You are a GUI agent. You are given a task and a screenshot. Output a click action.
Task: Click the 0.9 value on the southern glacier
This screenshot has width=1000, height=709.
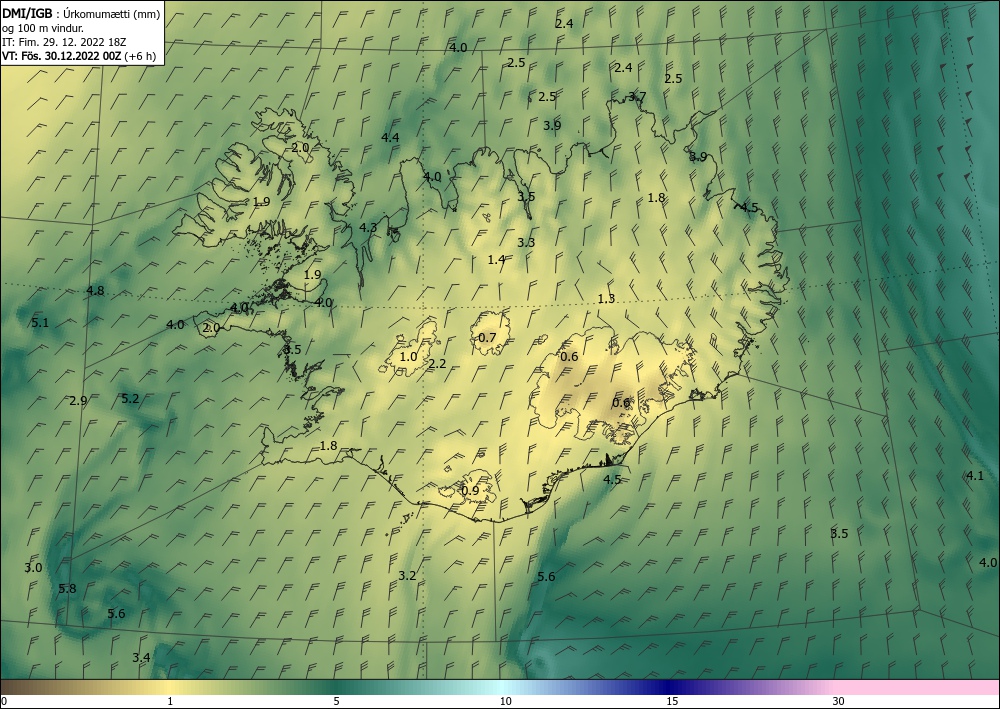click(470, 490)
